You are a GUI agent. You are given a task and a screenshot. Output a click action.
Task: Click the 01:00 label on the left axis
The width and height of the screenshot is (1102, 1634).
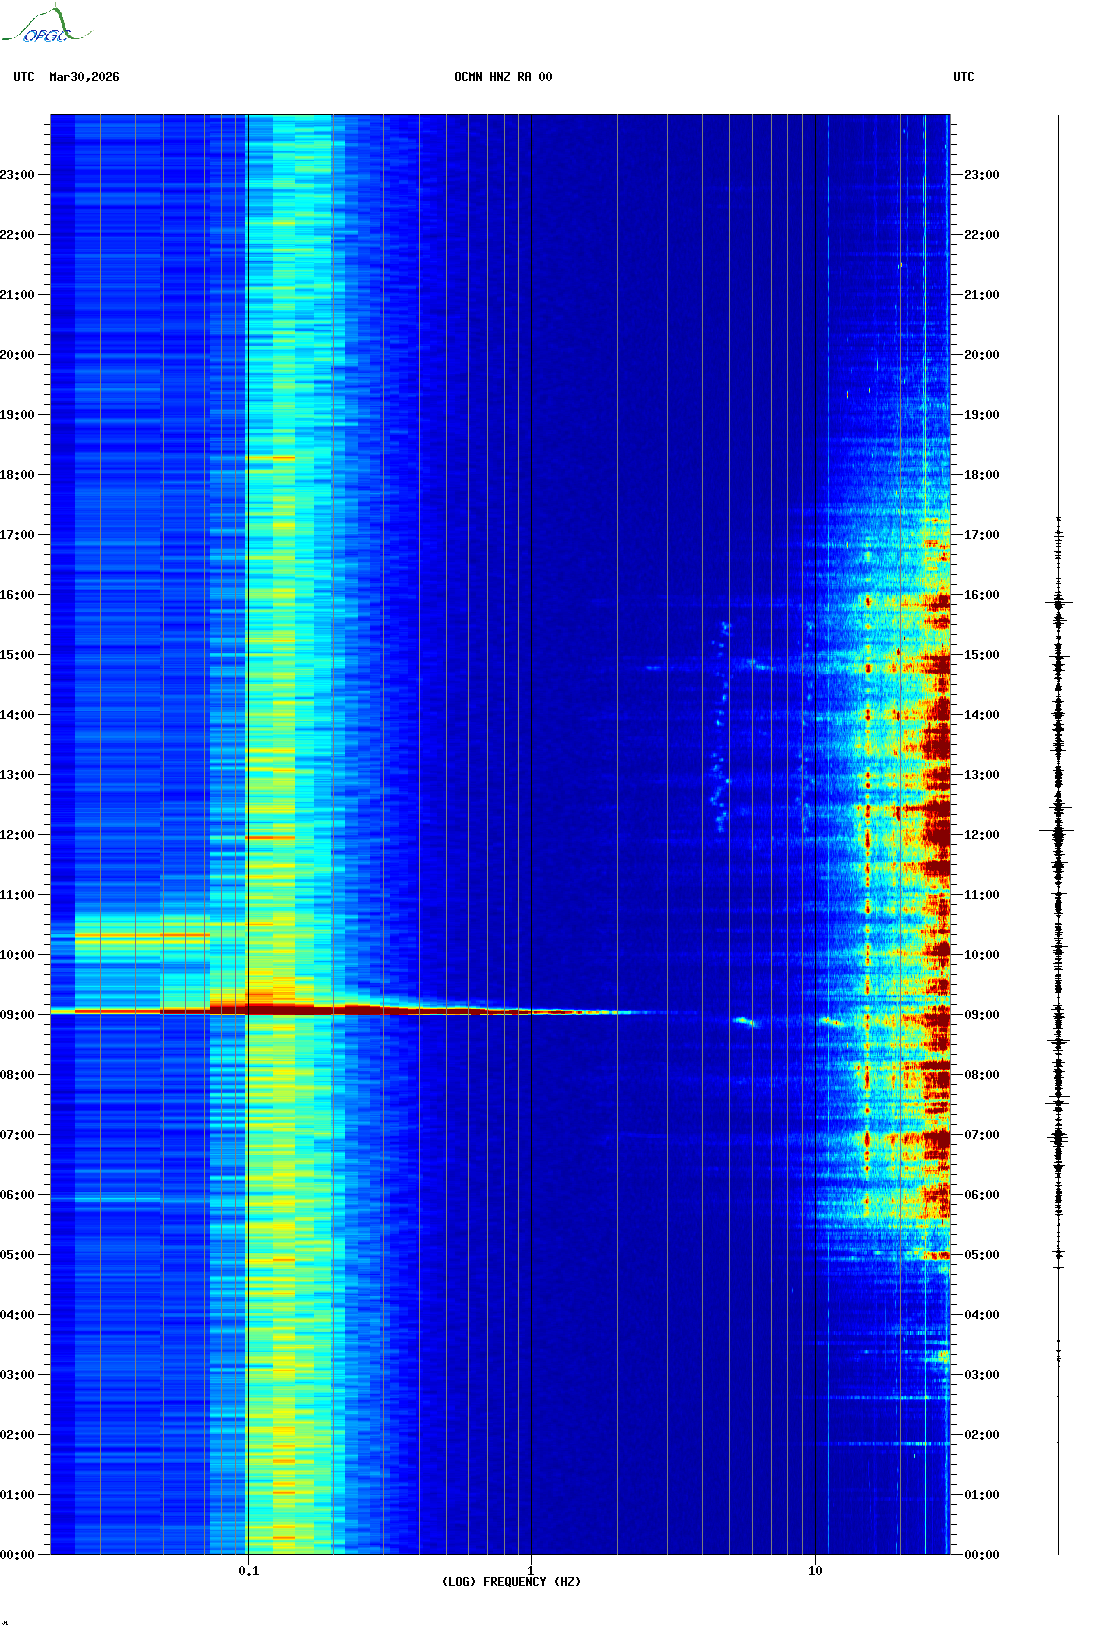[17, 1495]
